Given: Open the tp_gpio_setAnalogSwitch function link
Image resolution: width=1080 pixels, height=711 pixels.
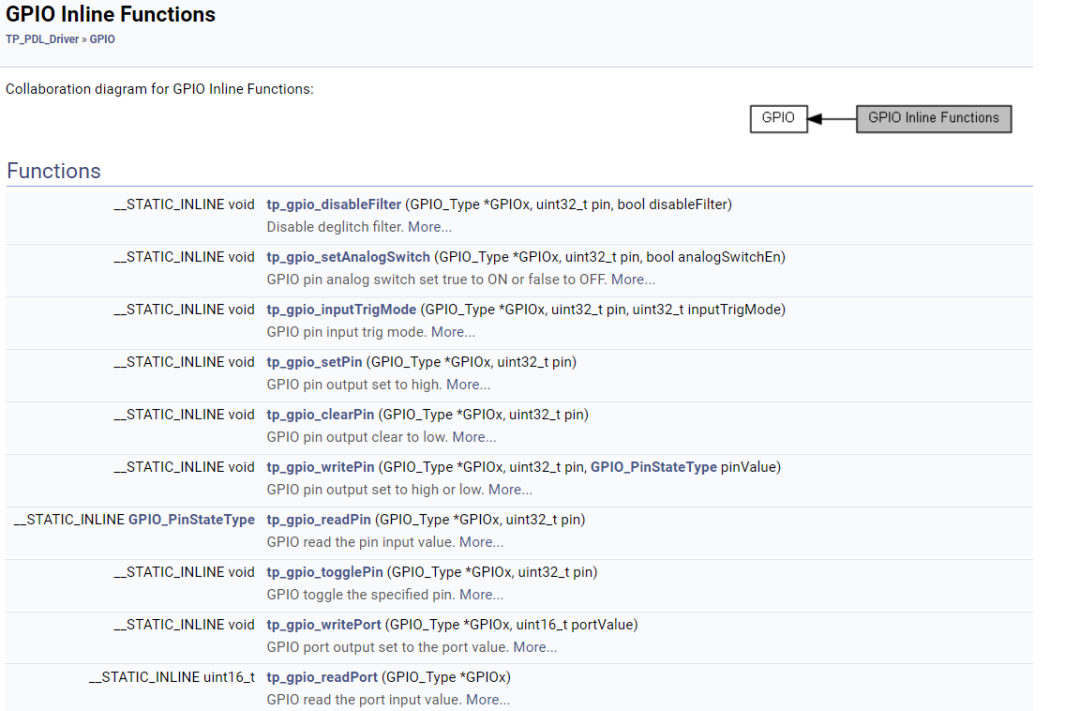Looking at the screenshot, I should click(348, 257).
